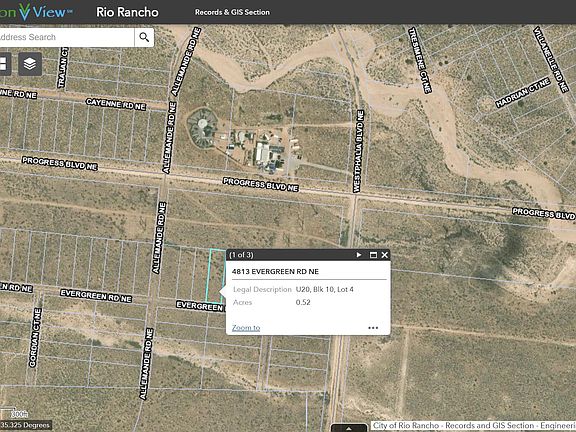Click the coordinates readout showing Degrees
The height and width of the screenshot is (432, 576).
click(26, 425)
